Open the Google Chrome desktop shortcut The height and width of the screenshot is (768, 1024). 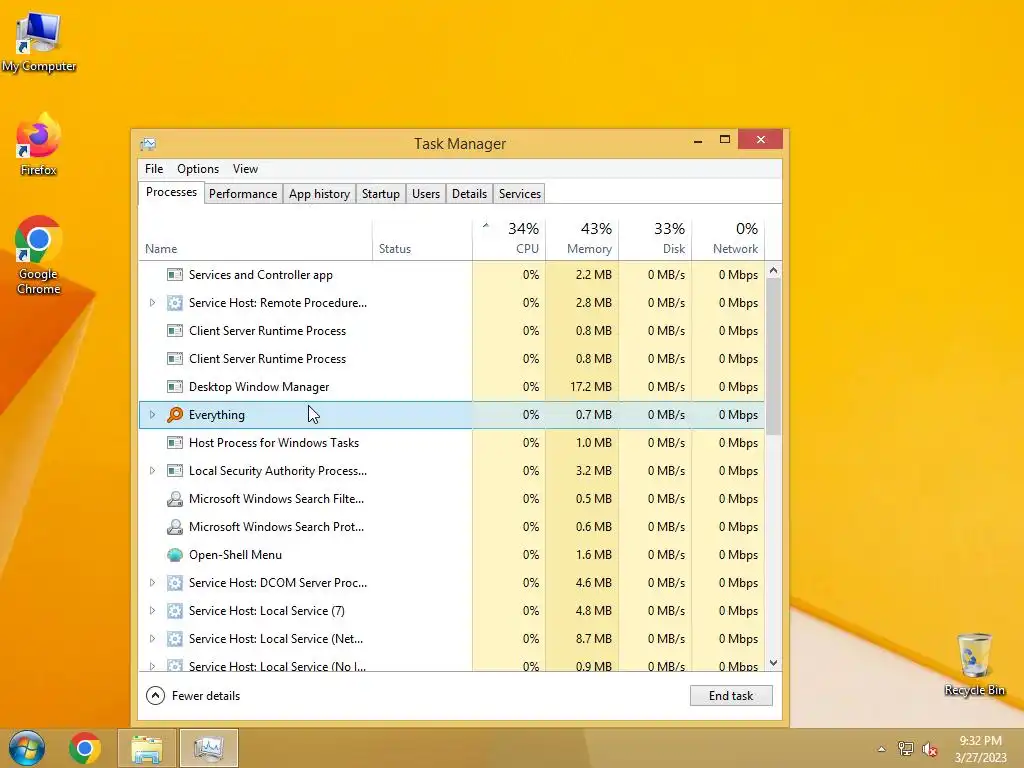point(39,256)
